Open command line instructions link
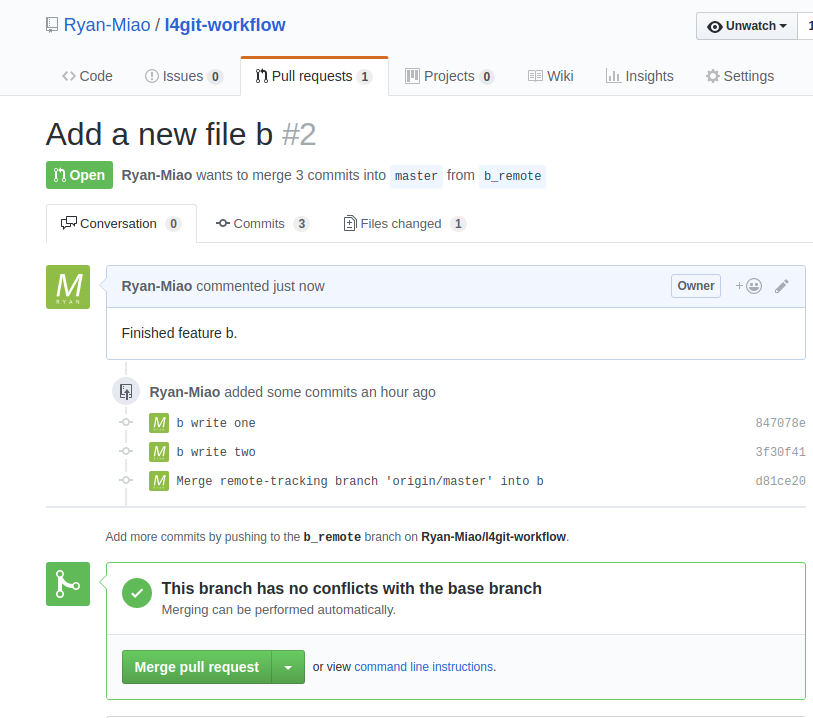 point(424,667)
